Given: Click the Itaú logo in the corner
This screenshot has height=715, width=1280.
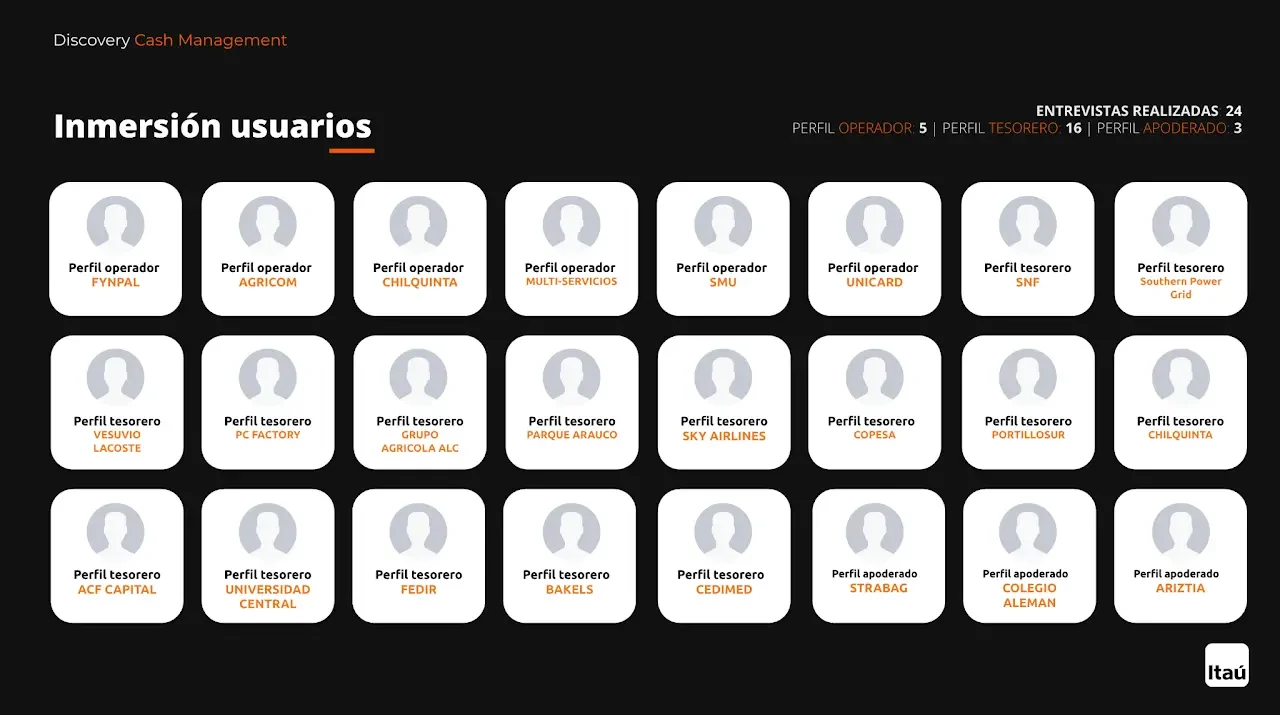Looking at the screenshot, I should tap(1226, 665).
